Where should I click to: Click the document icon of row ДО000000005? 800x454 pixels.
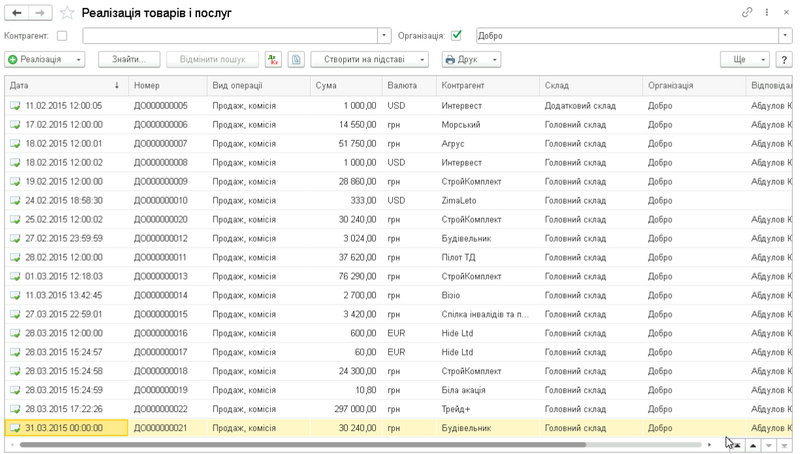click(15, 105)
